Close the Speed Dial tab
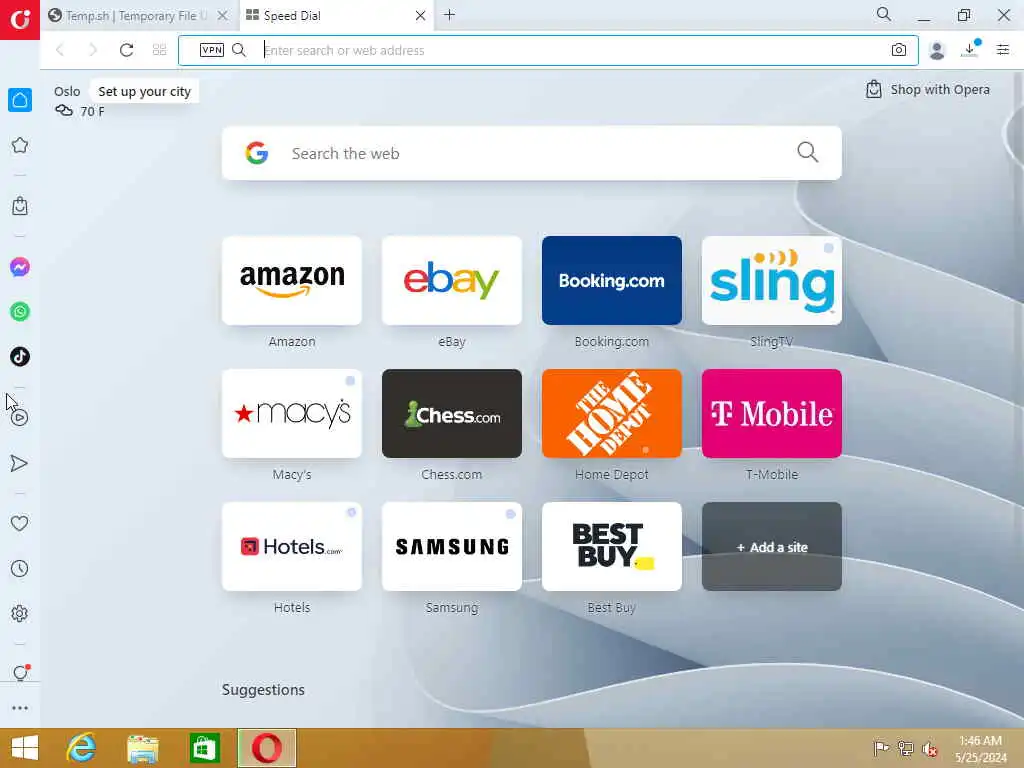Viewport: 1024px width, 768px height. (x=421, y=16)
